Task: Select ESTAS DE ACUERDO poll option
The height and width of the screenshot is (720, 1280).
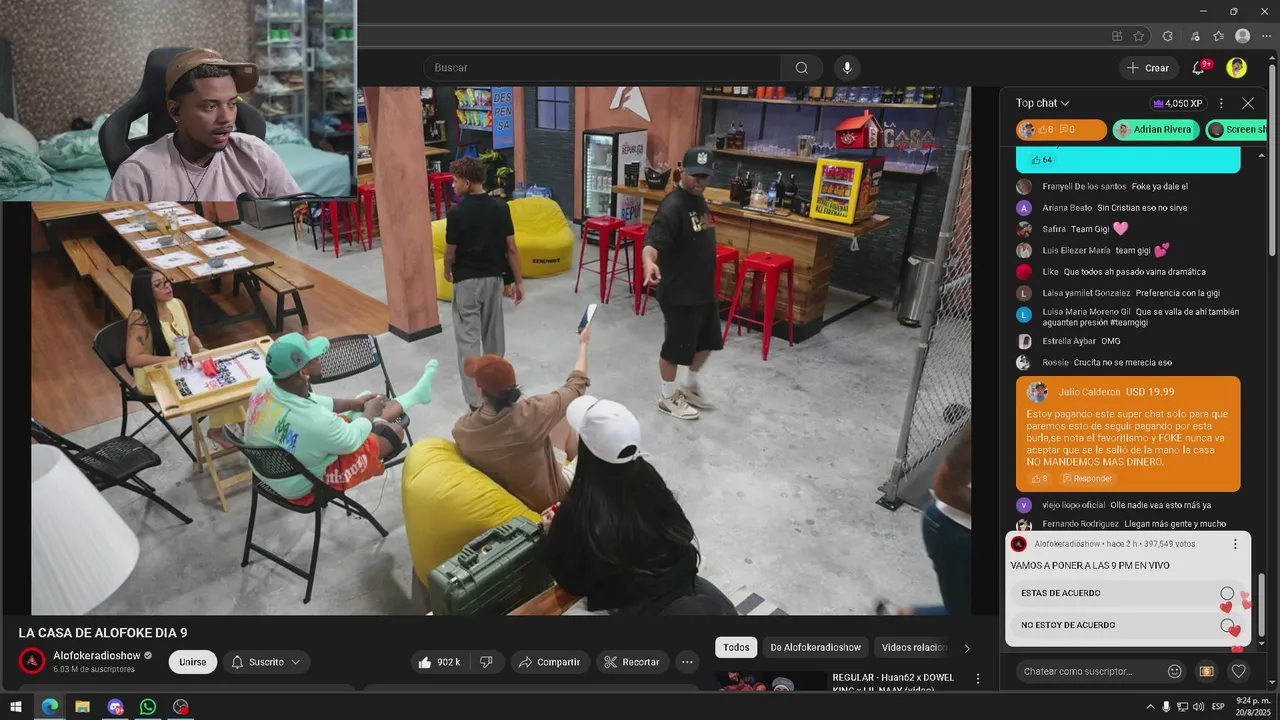Action: tap(1126, 593)
